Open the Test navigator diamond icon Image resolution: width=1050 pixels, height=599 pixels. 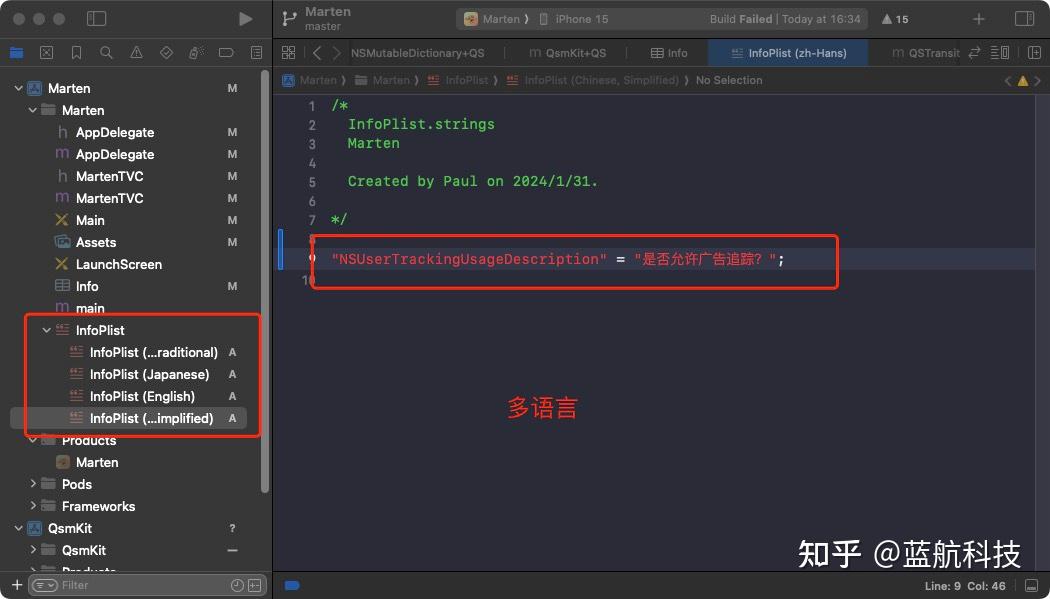coord(165,52)
